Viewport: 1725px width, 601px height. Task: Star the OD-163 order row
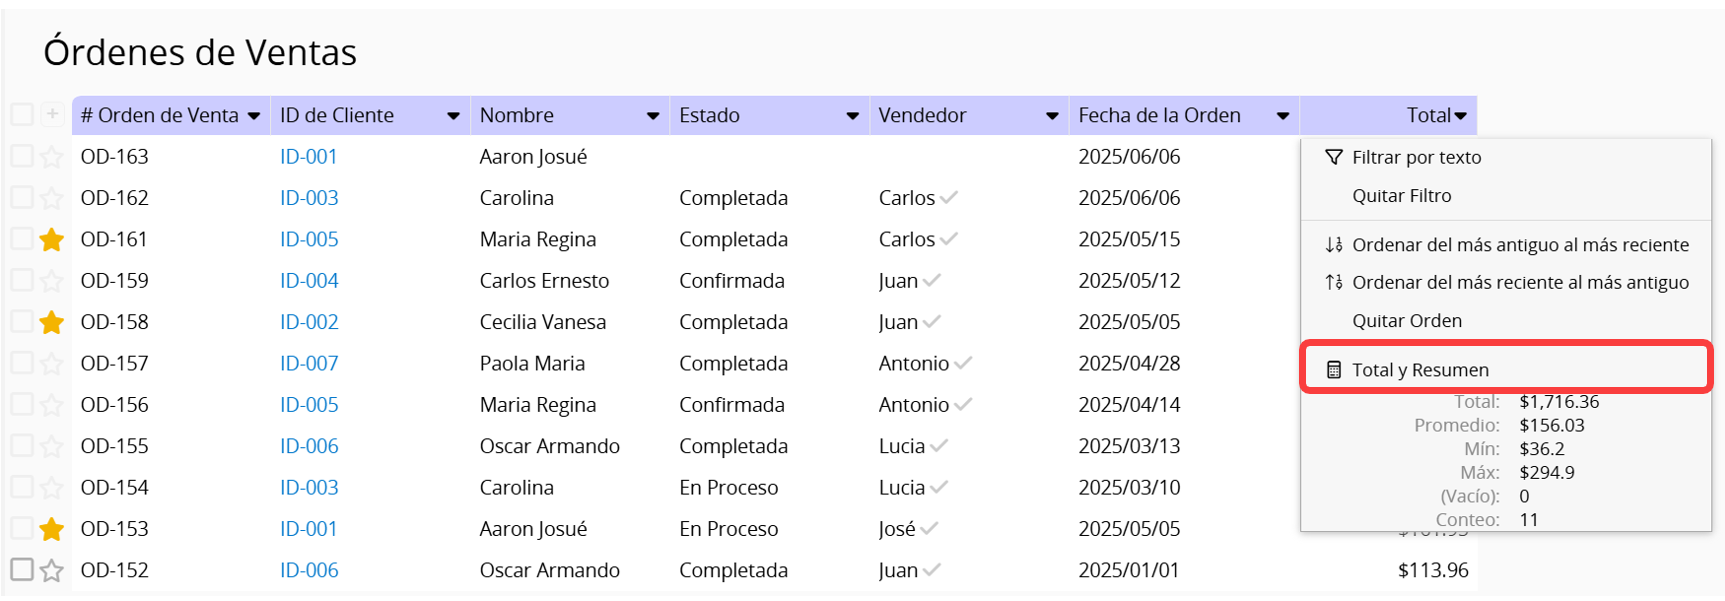tap(52, 157)
